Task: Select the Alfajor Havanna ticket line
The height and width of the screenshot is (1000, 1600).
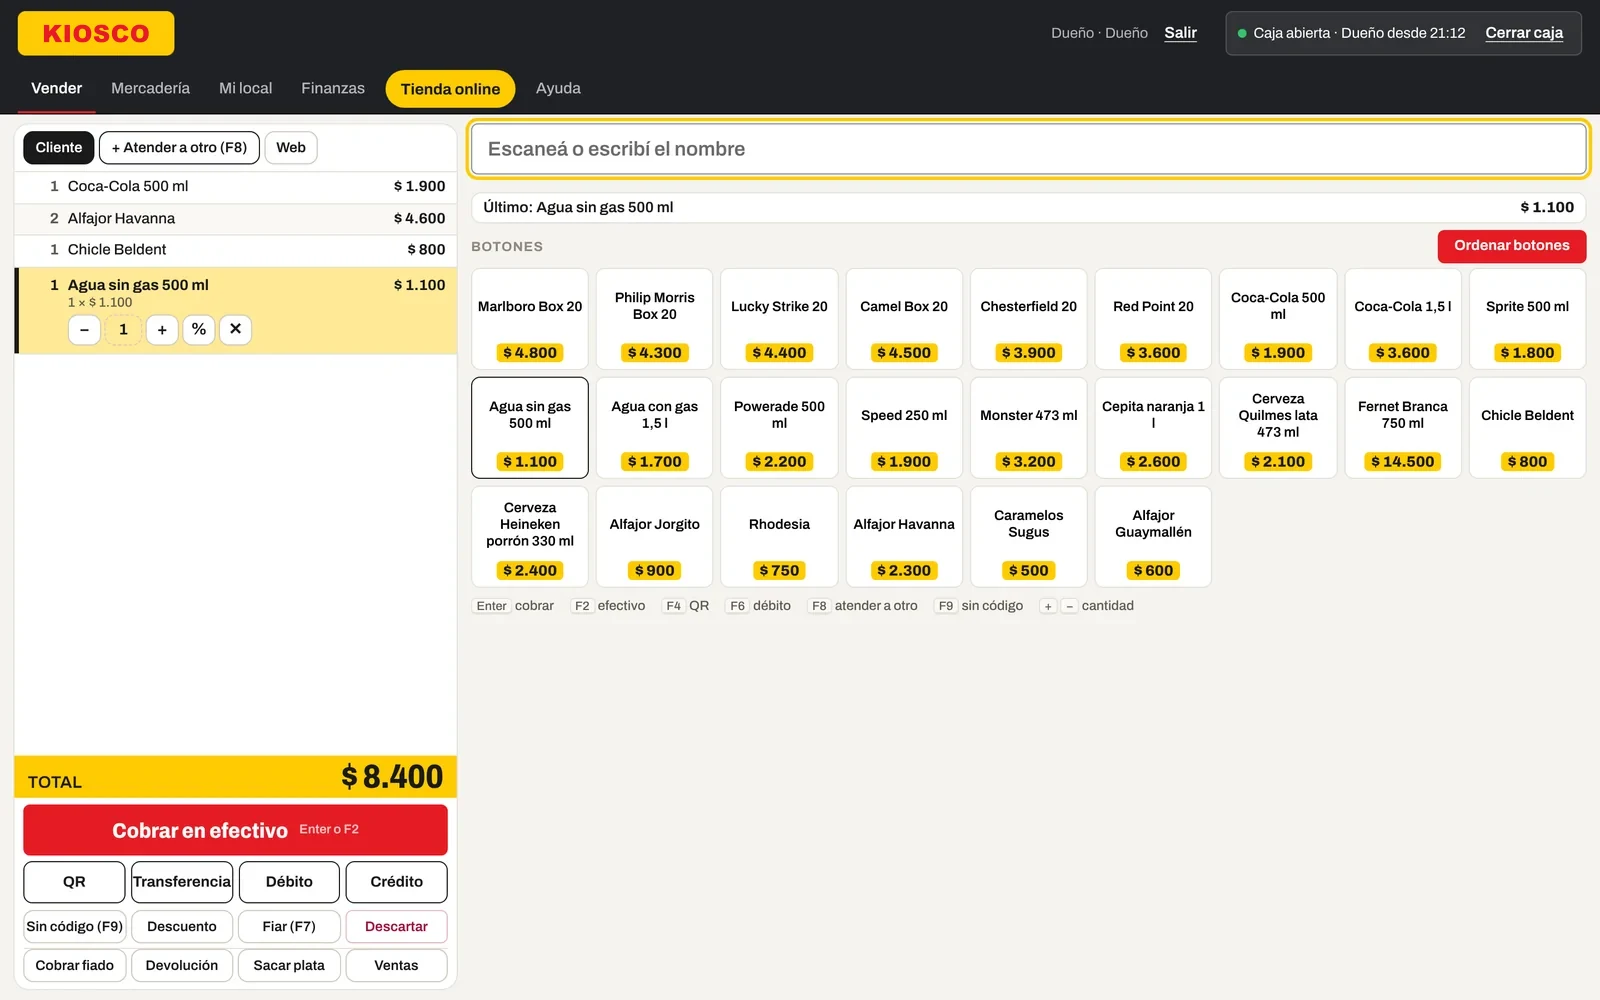Action: click(x=236, y=219)
